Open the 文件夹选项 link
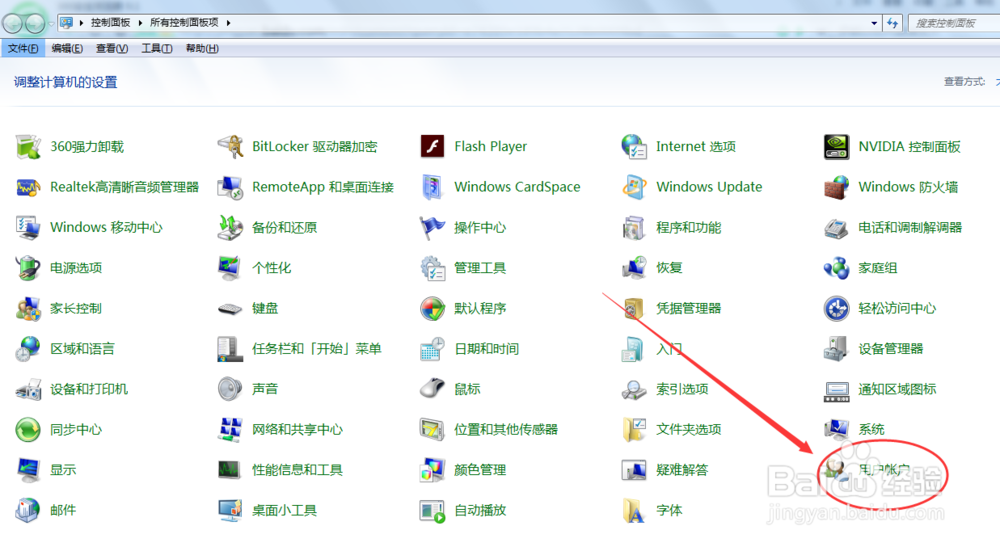Image resolution: width=1000 pixels, height=547 pixels. pyautogui.click(x=688, y=430)
